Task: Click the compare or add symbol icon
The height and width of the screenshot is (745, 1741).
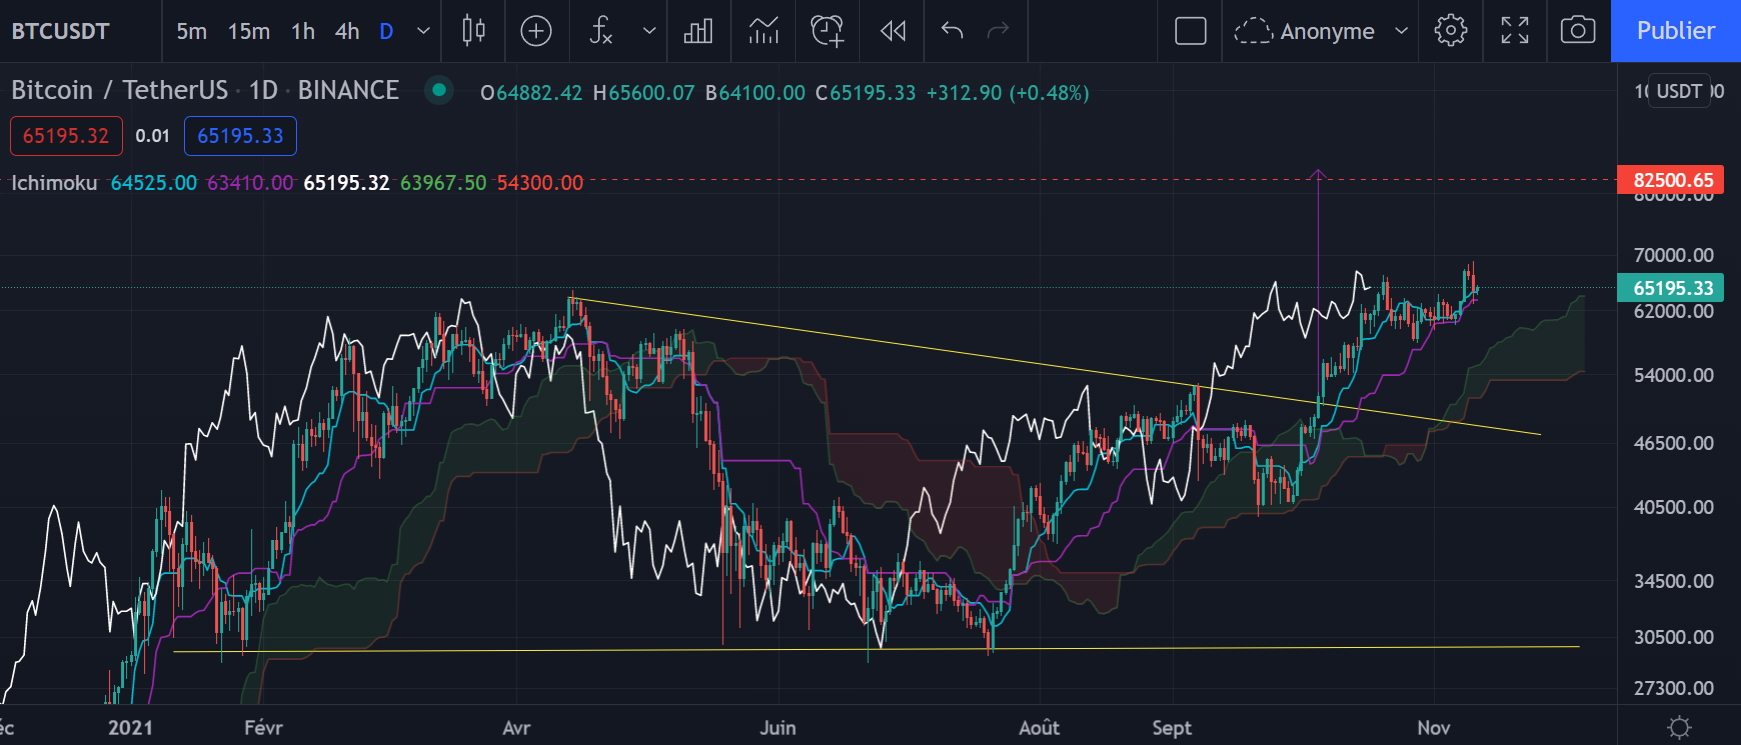Action: 536,31
